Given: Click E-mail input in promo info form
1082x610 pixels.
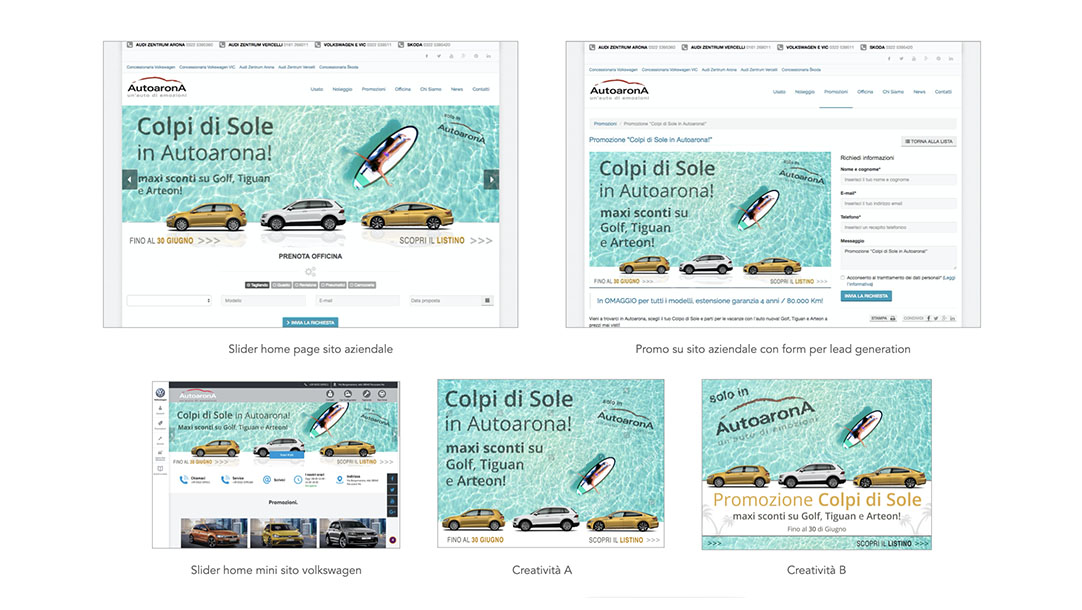Looking at the screenshot, I should tap(898, 204).
